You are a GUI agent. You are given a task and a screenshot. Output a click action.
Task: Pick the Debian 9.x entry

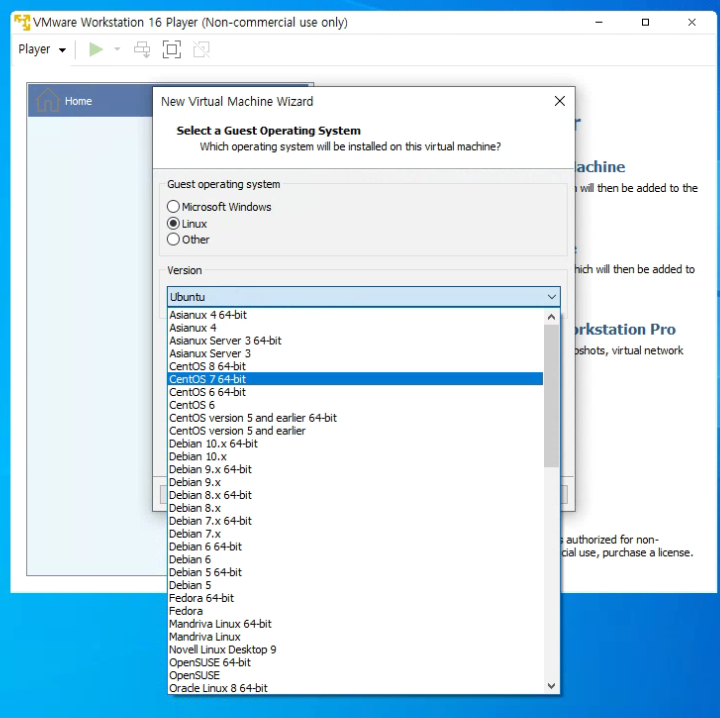click(x=355, y=482)
